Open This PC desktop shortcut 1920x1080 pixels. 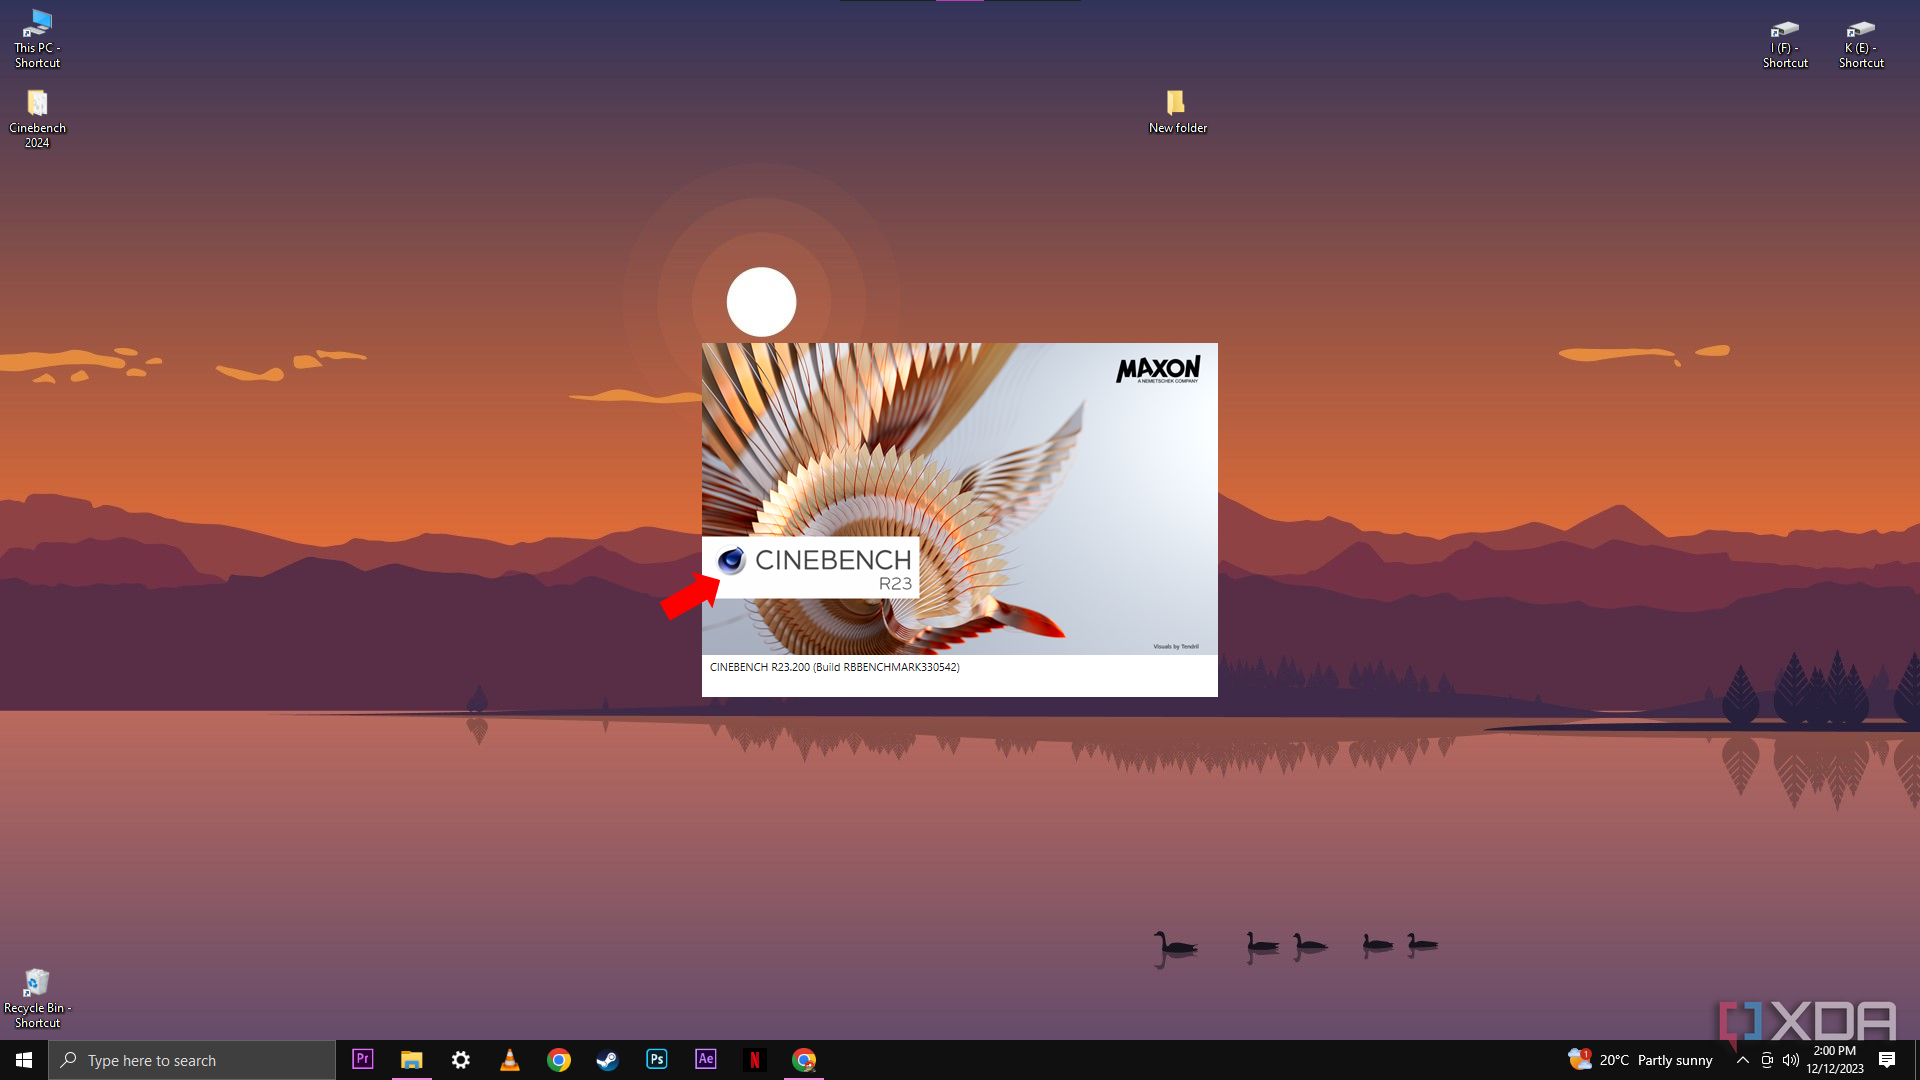tap(37, 38)
